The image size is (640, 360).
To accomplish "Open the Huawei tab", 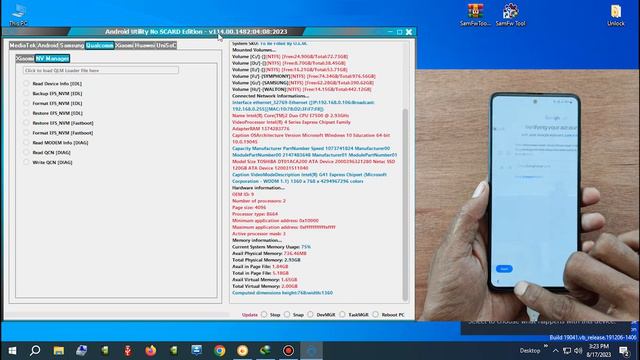I will pos(144,45).
